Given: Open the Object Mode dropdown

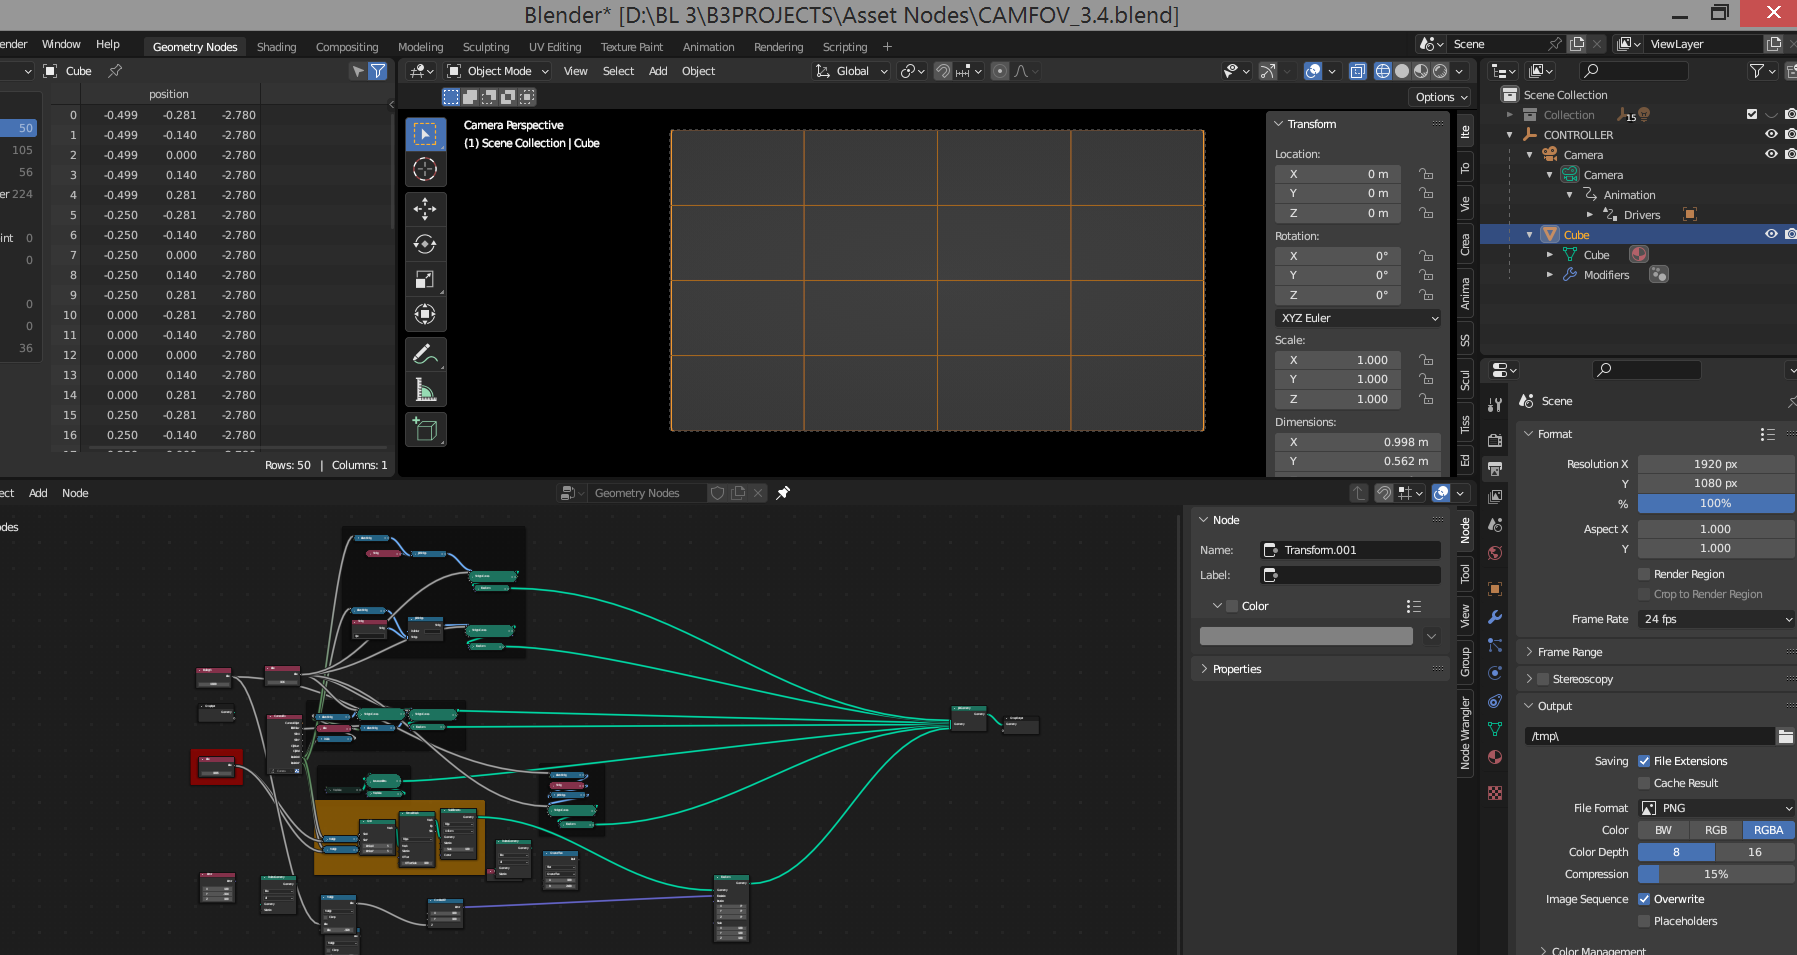Looking at the screenshot, I should pos(498,71).
